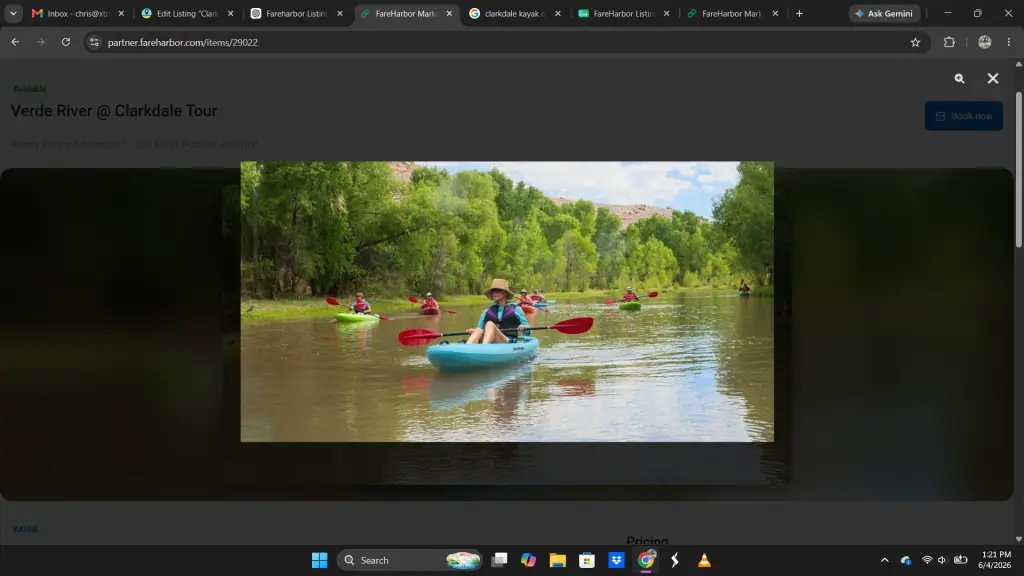Switch to the clarkdale kayak Google tab
This screenshot has height=576, width=1024.
point(515,13)
